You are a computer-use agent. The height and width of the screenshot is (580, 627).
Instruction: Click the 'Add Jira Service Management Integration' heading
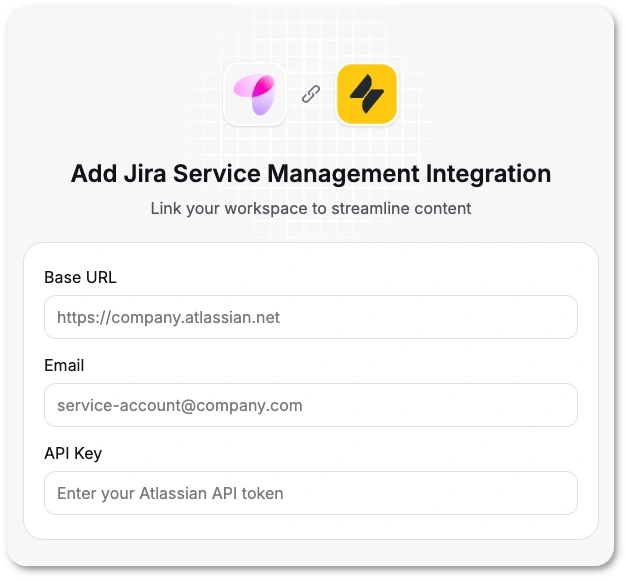pyautogui.click(x=311, y=174)
